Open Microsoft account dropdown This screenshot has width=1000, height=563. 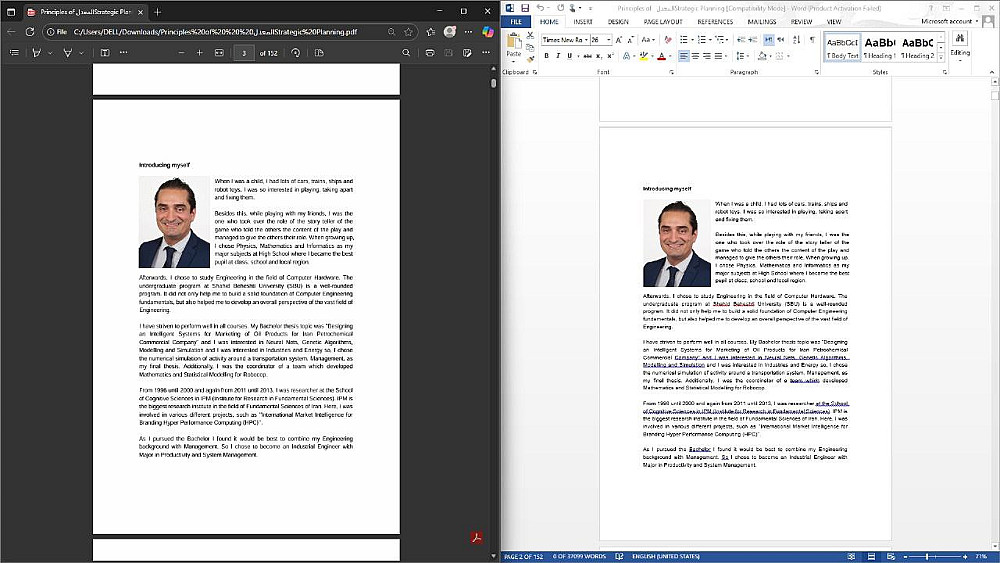click(950, 21)
